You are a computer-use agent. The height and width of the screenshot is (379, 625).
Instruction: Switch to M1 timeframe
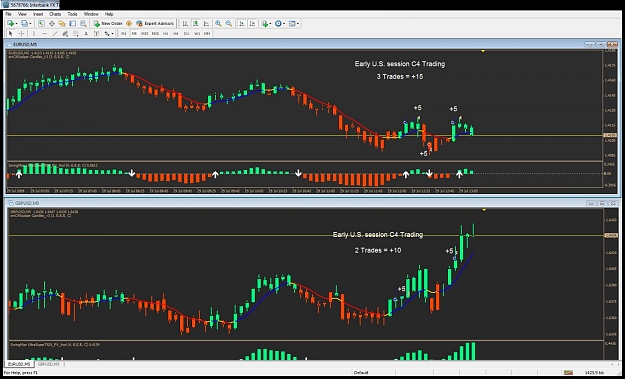point(124,34)
